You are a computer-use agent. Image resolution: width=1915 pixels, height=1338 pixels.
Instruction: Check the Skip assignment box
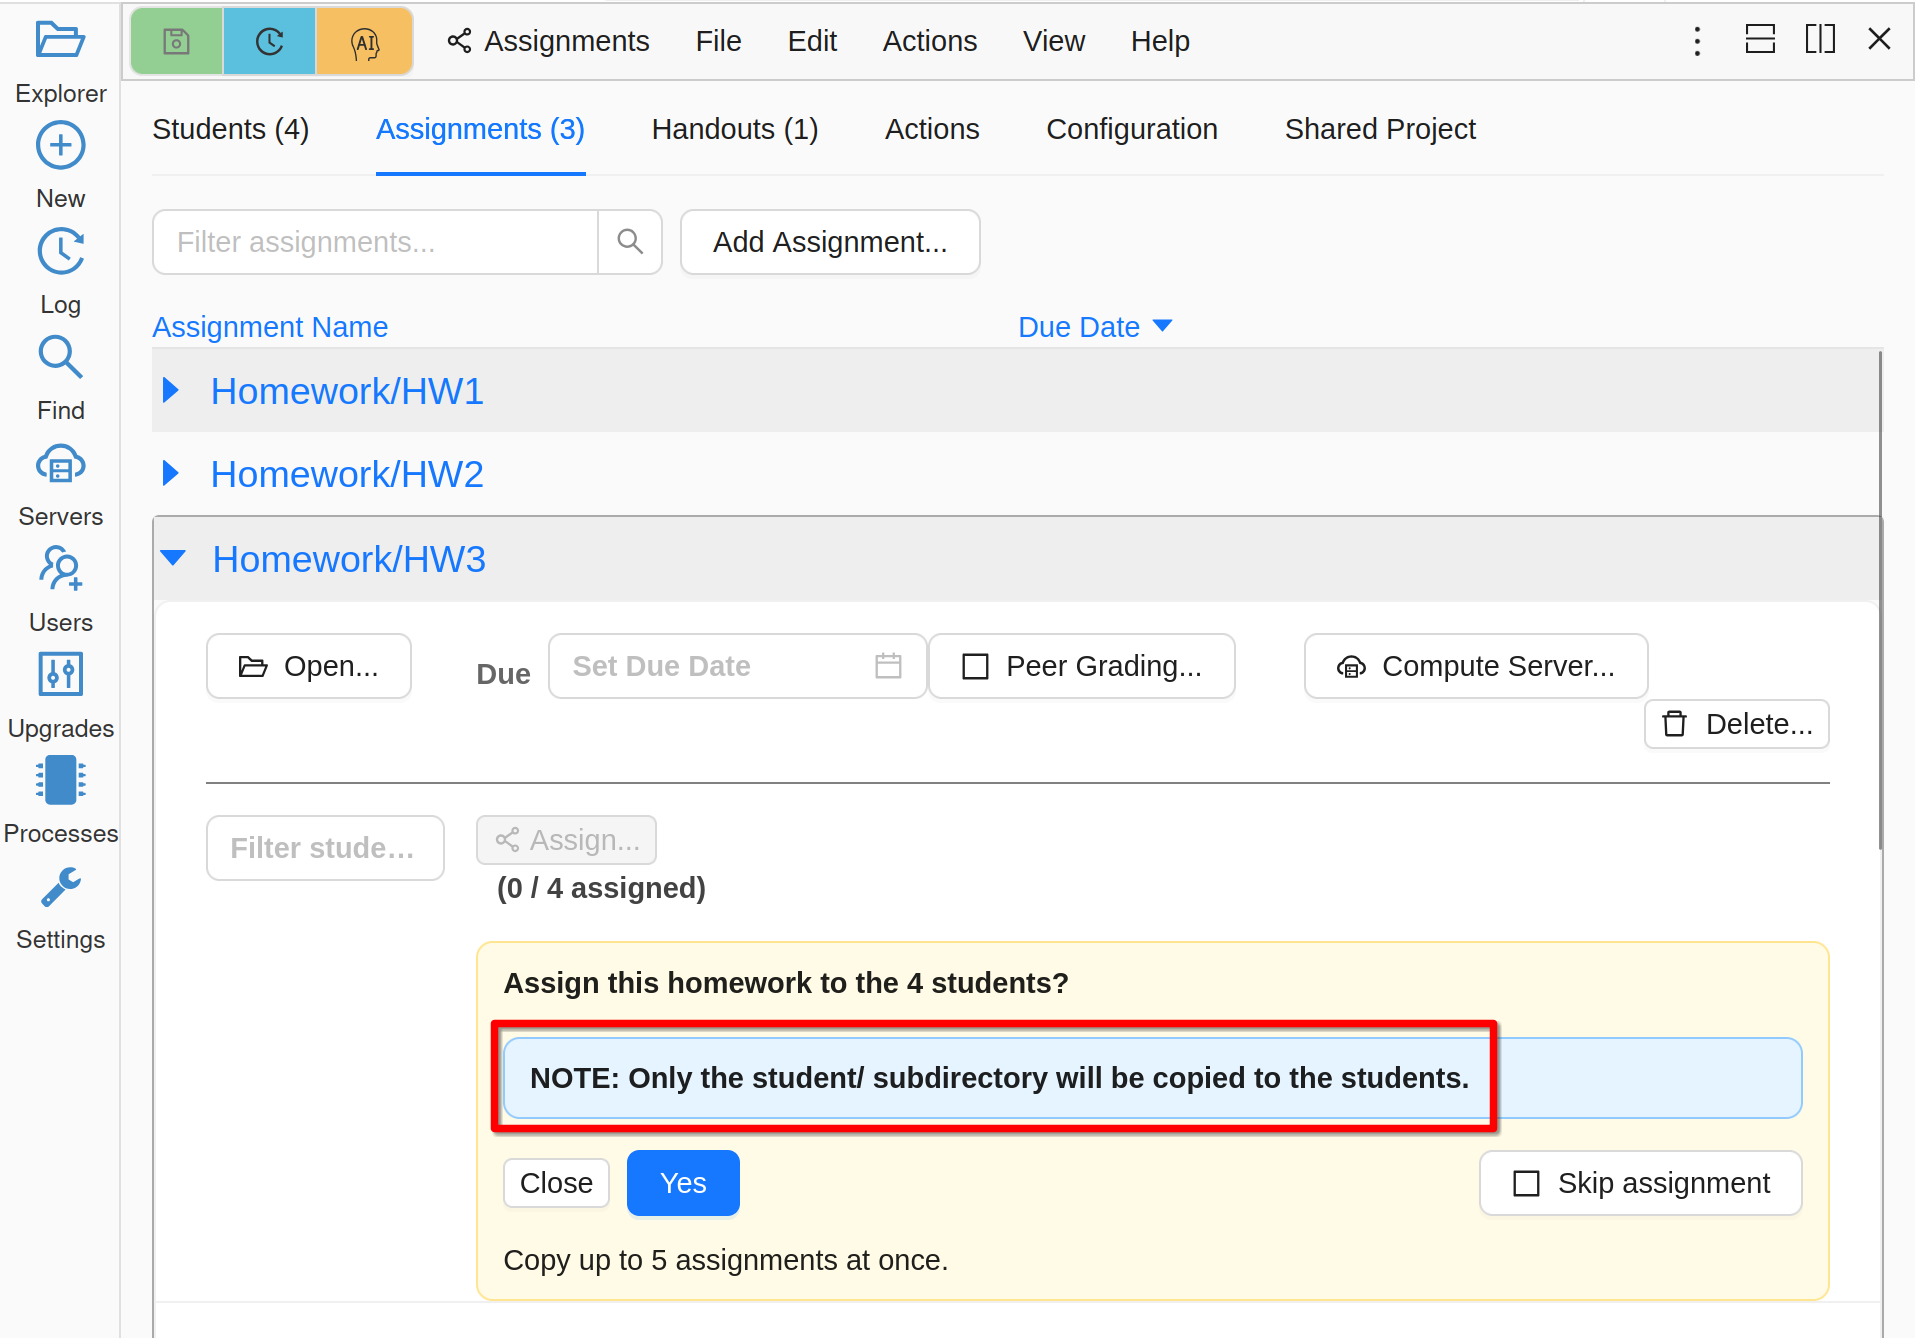click(x=1526, y=1183)
